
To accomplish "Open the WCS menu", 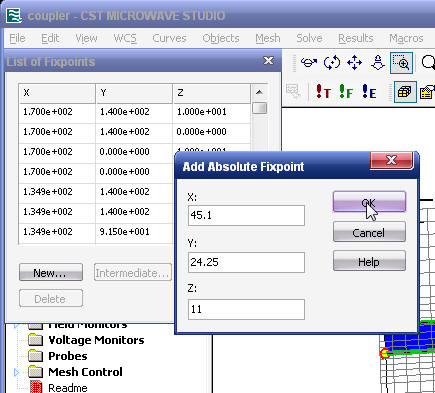I will 125,38.
